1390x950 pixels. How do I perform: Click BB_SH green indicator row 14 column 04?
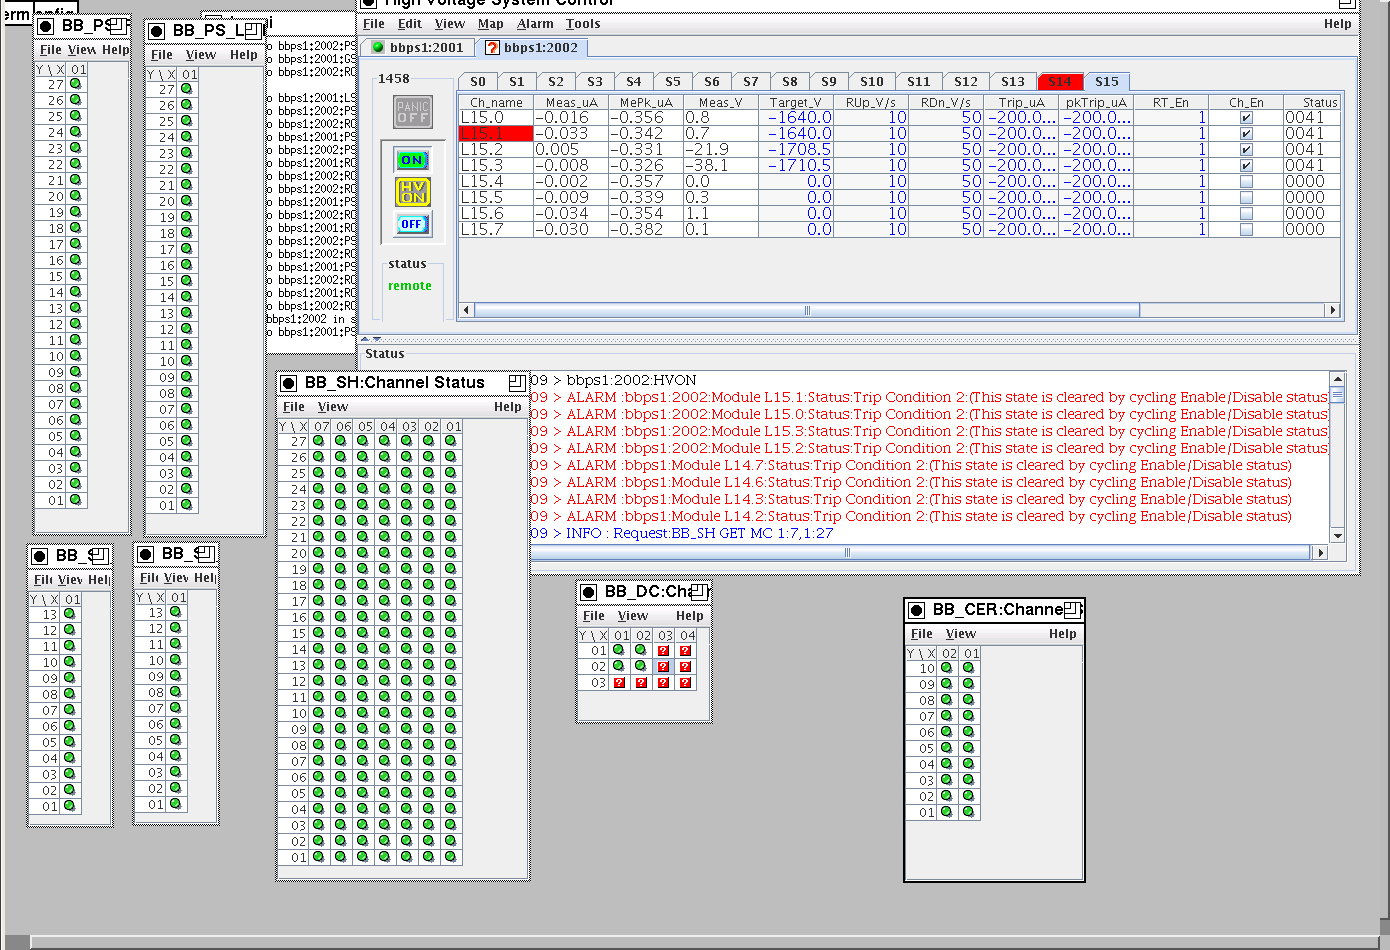coord(385,649)
